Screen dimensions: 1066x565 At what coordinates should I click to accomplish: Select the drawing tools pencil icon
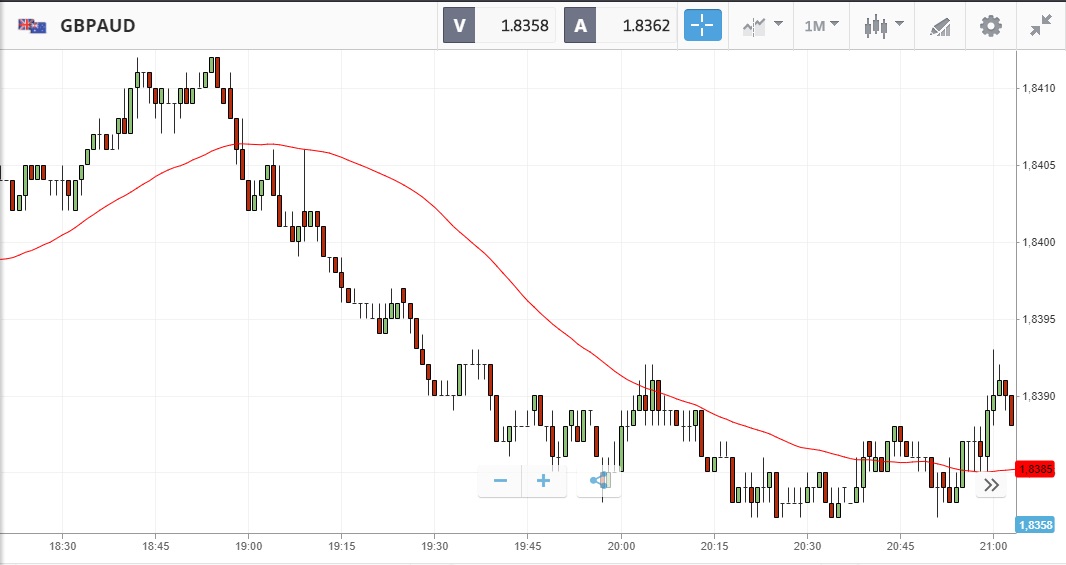(x=940, y=25)
